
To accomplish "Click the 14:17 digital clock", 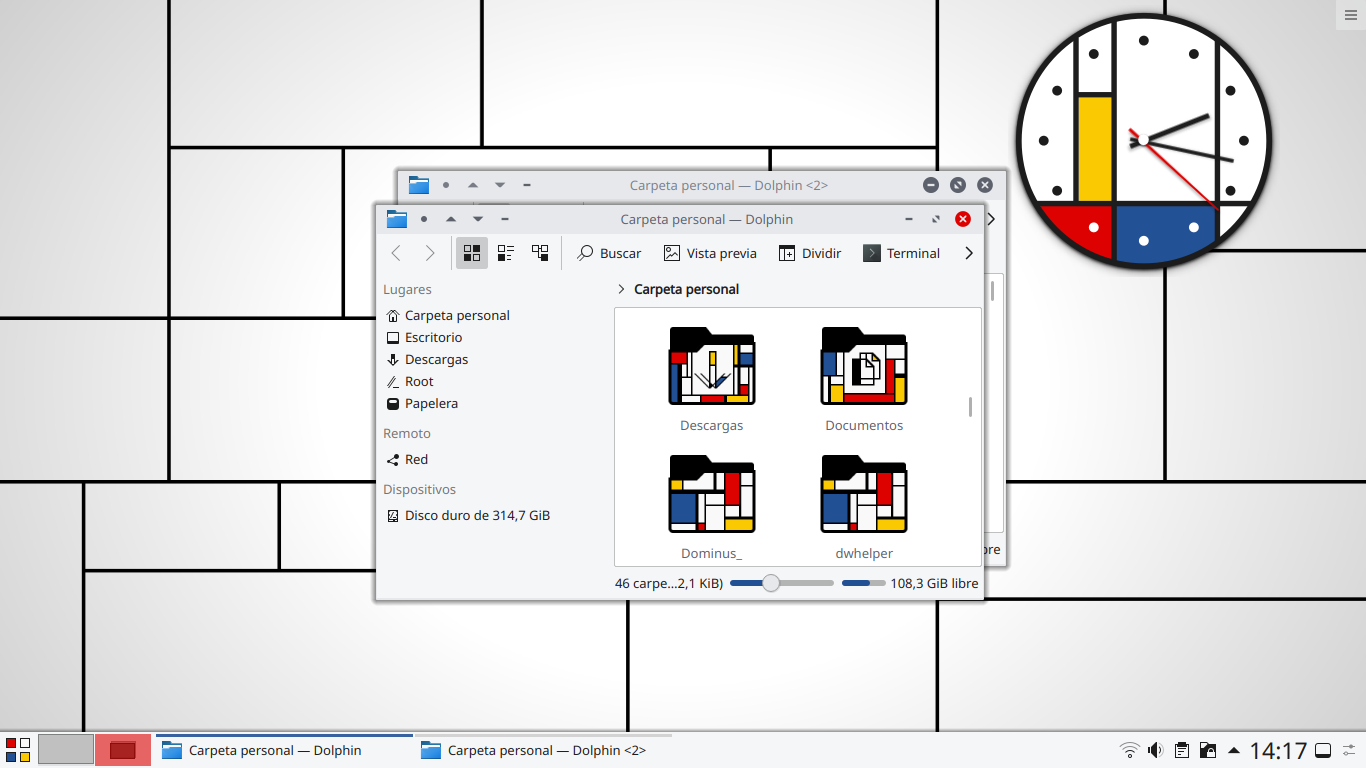I will coord(1279,750).
